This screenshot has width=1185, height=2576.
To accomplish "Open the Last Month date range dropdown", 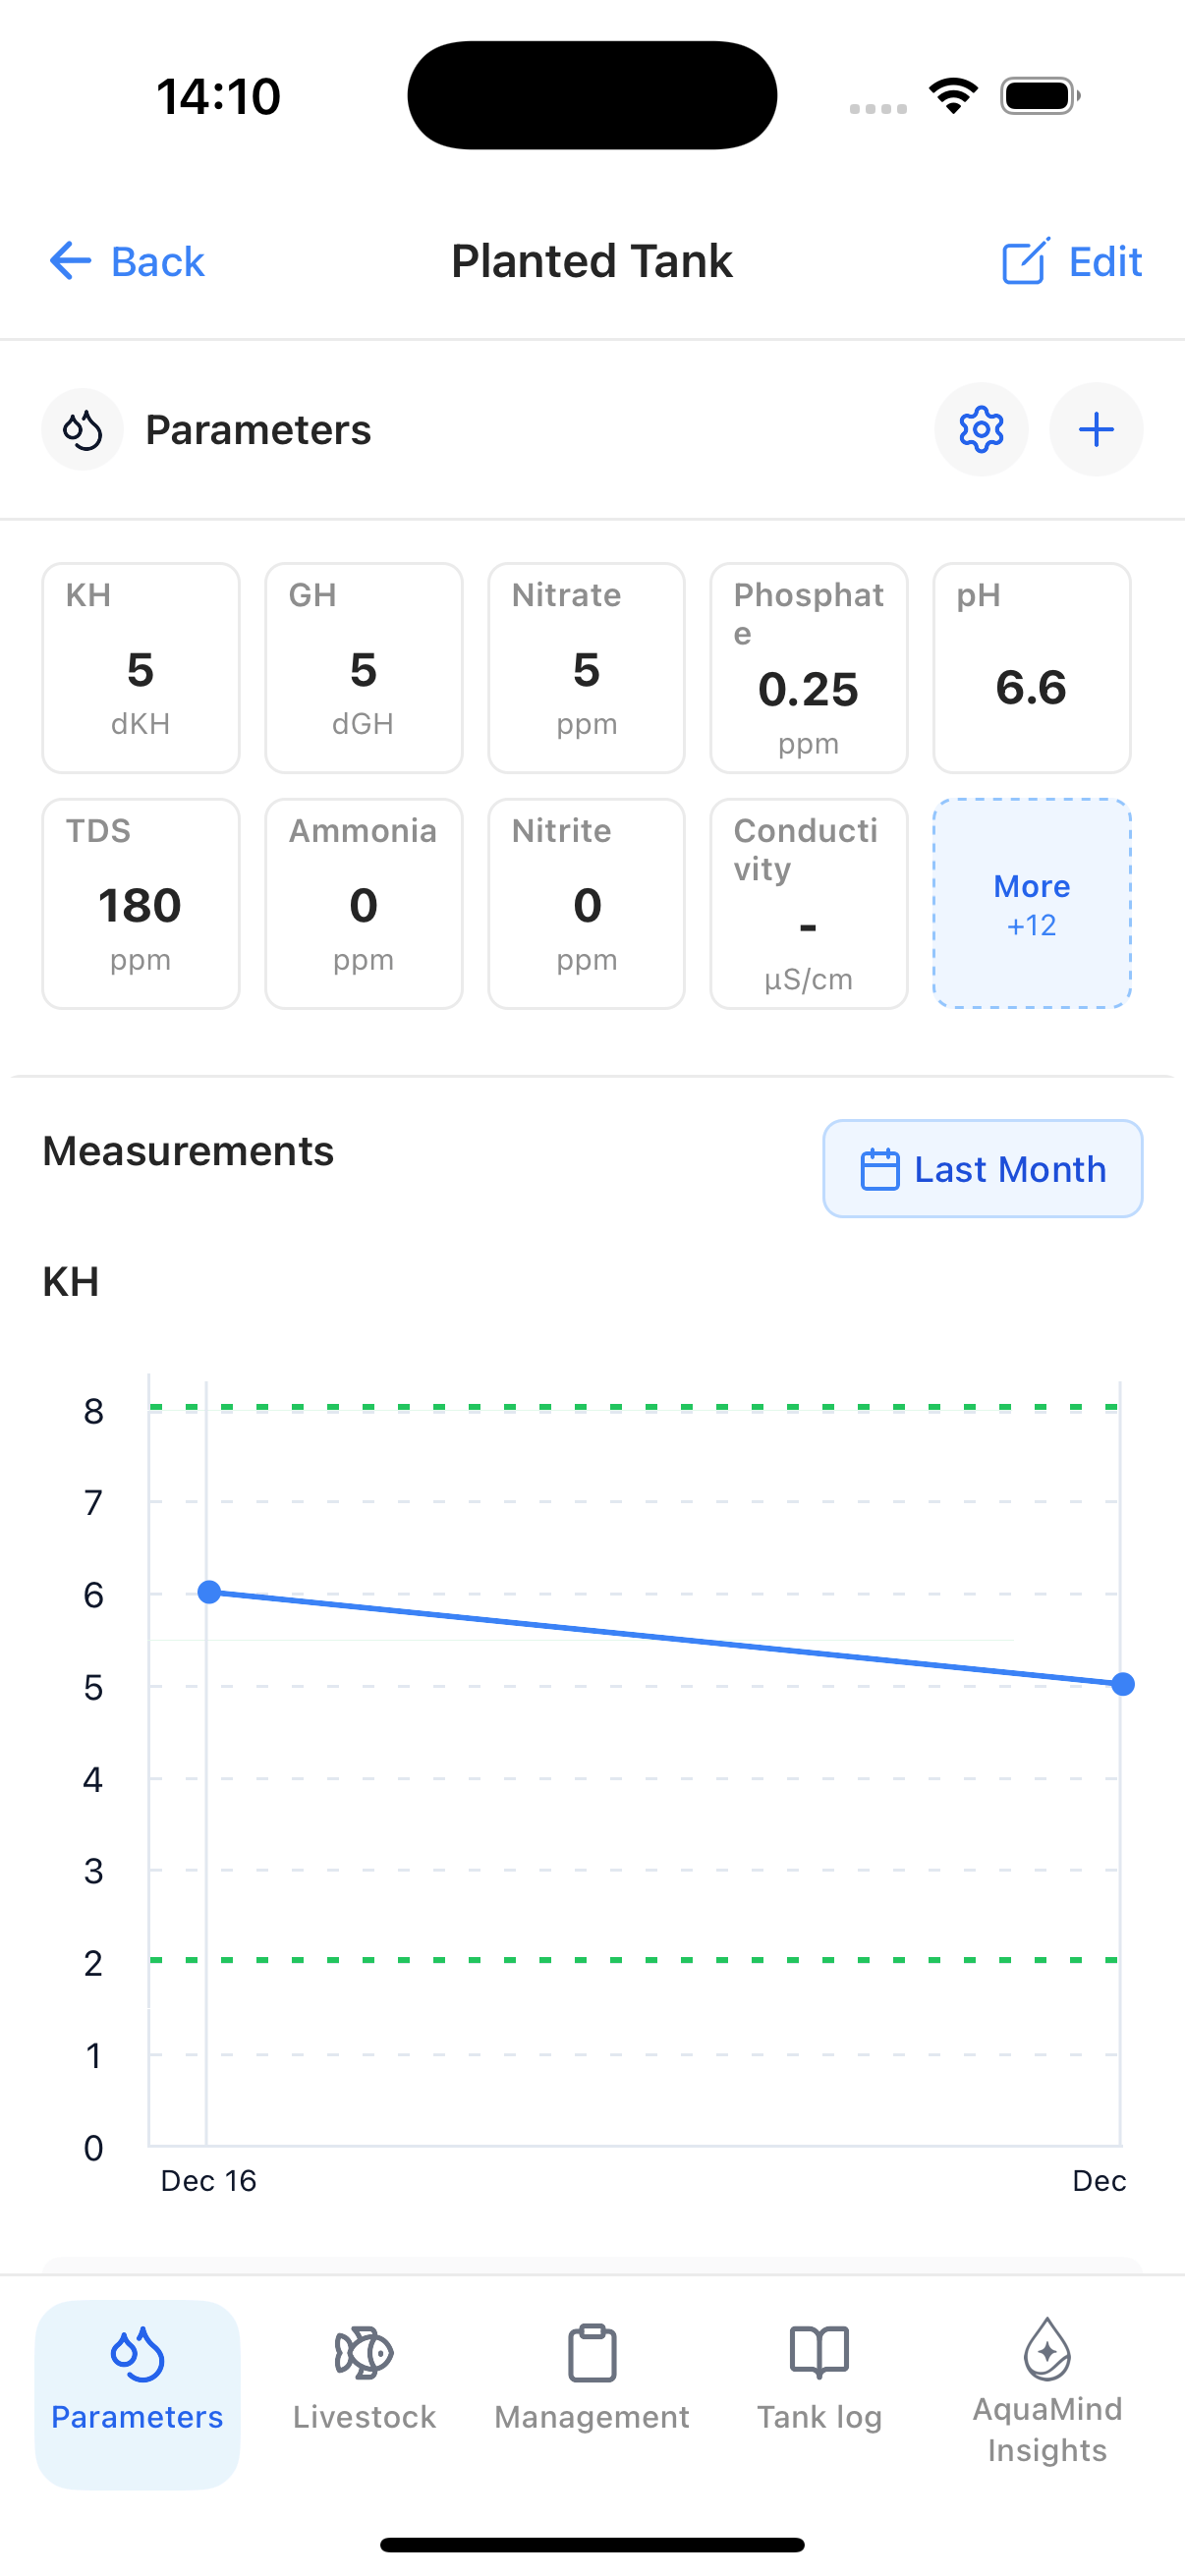I will 982,1169.
